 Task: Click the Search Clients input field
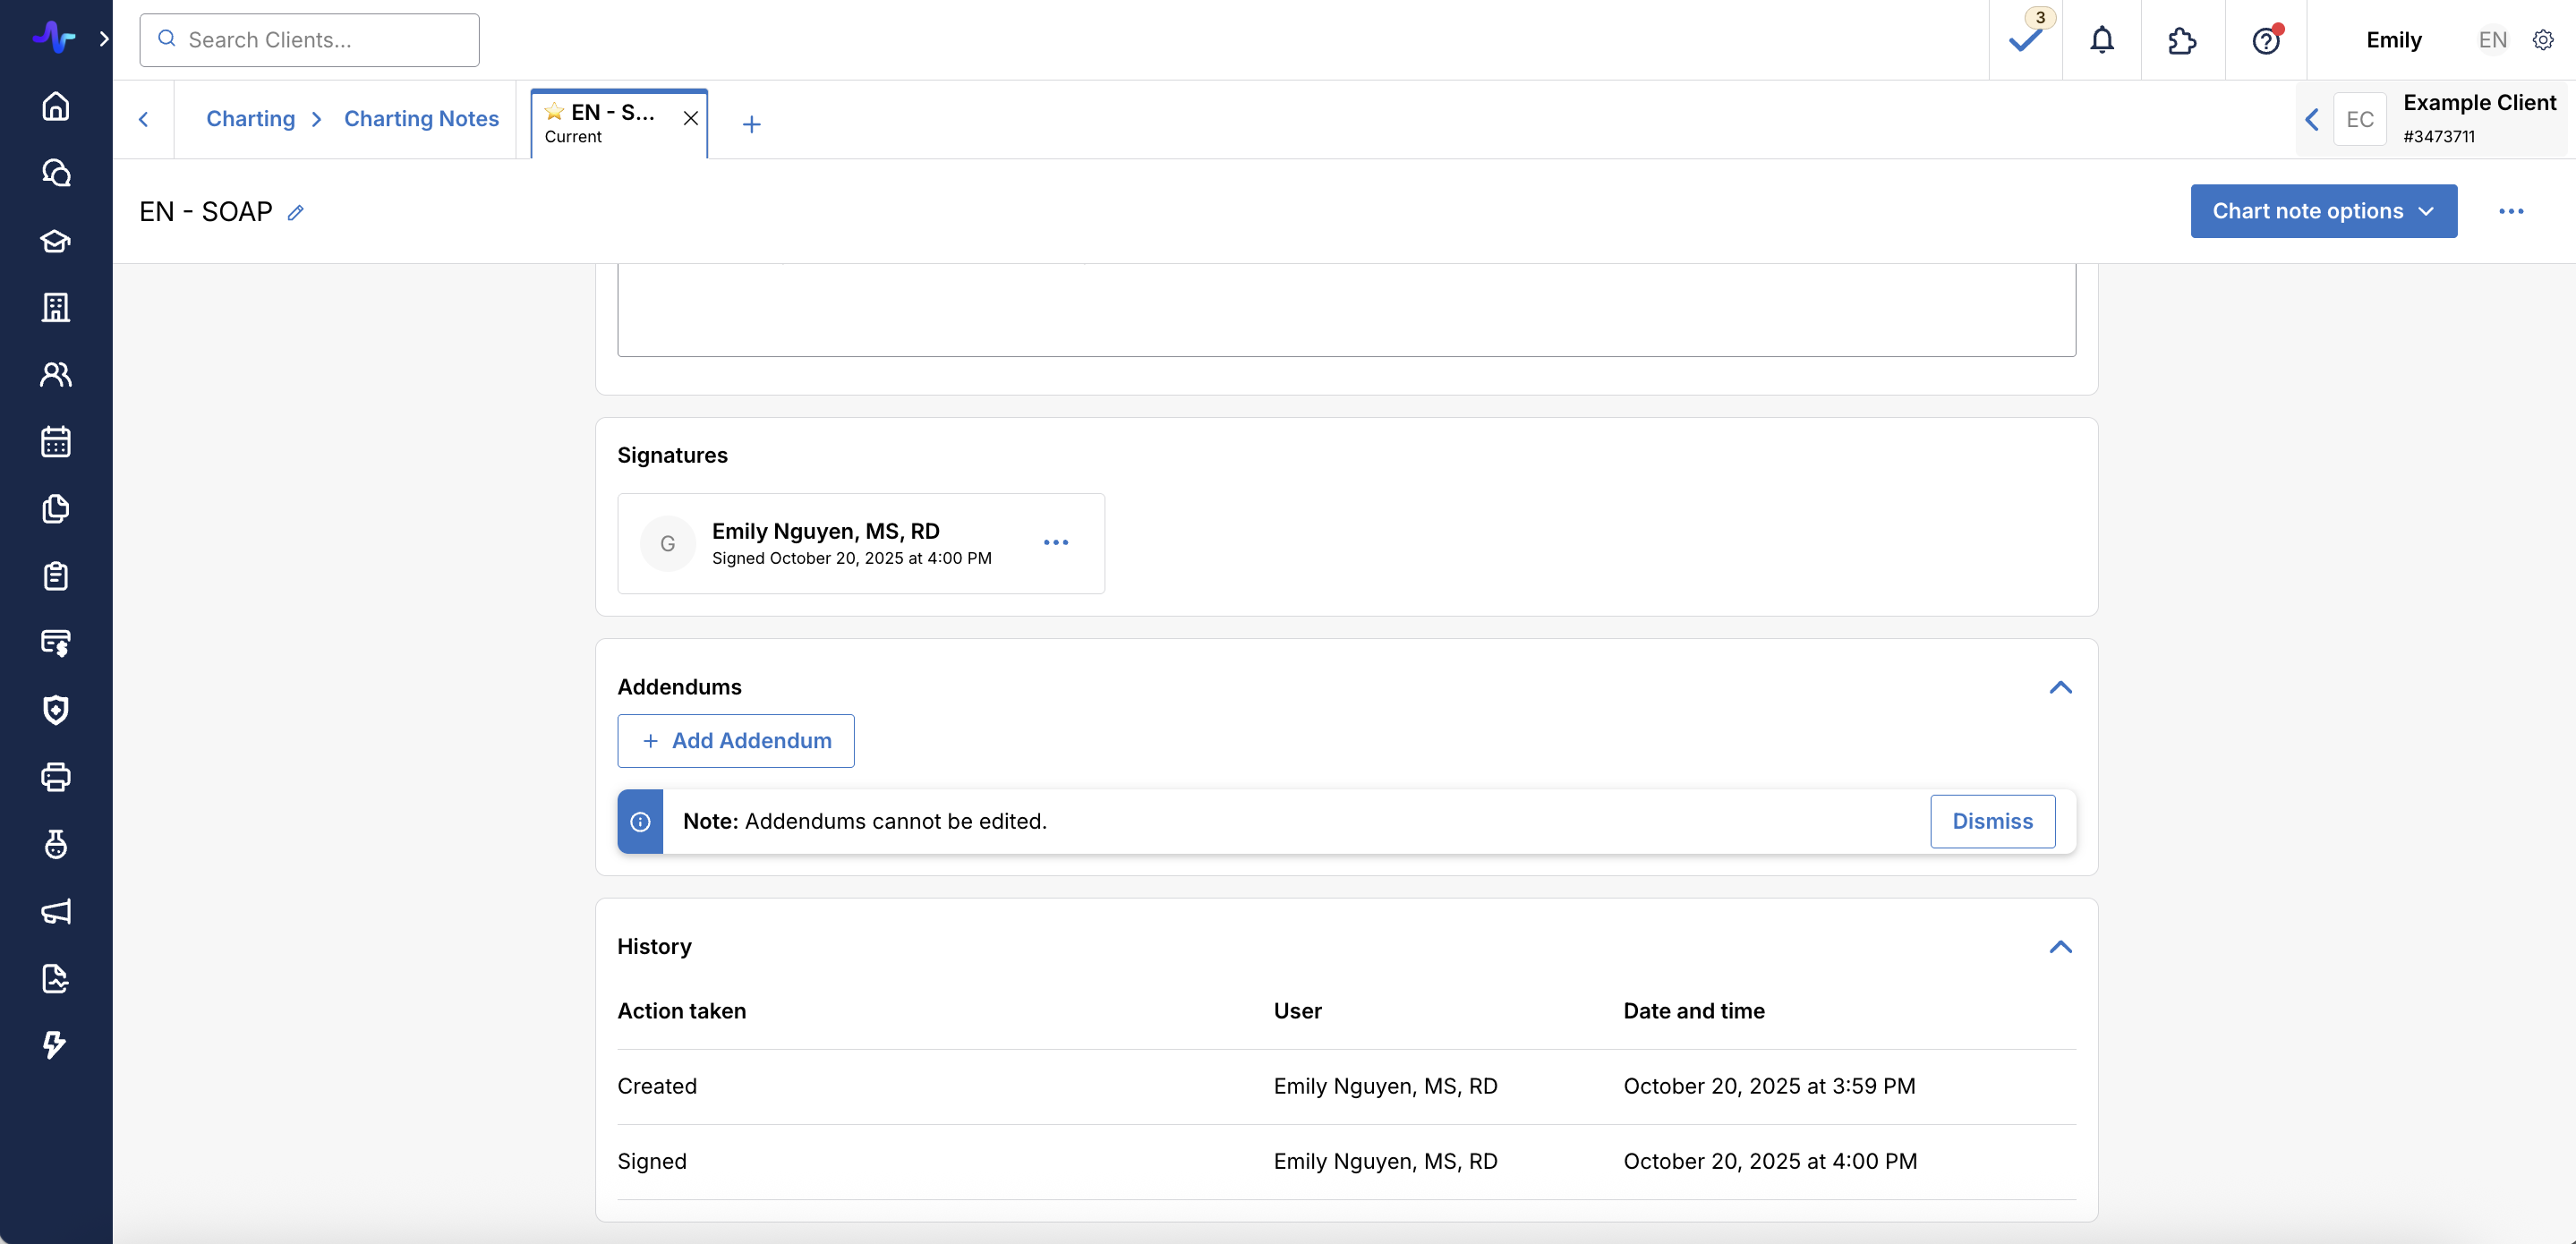tap(309, 40)
